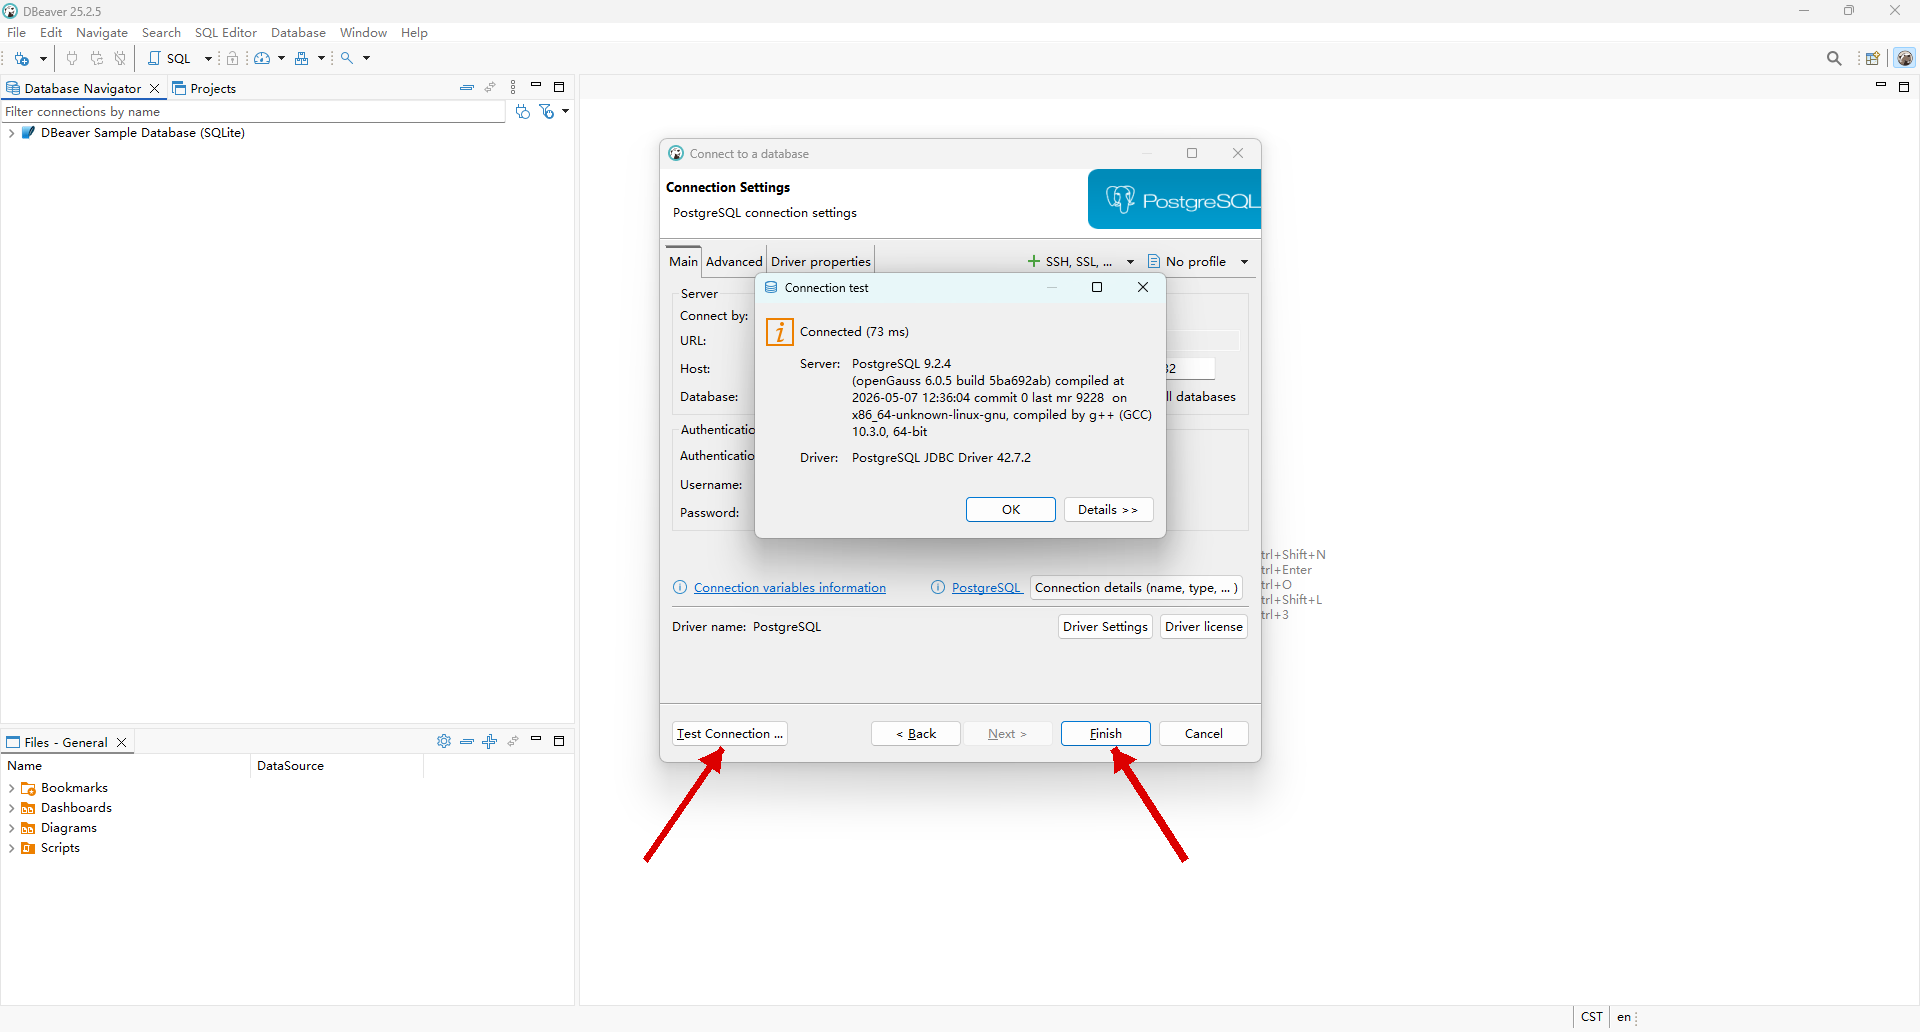The height and width of the screenshot is (1032, 1920).
Task: Click Test Connection ... button
Action: (x=730, y=734)
